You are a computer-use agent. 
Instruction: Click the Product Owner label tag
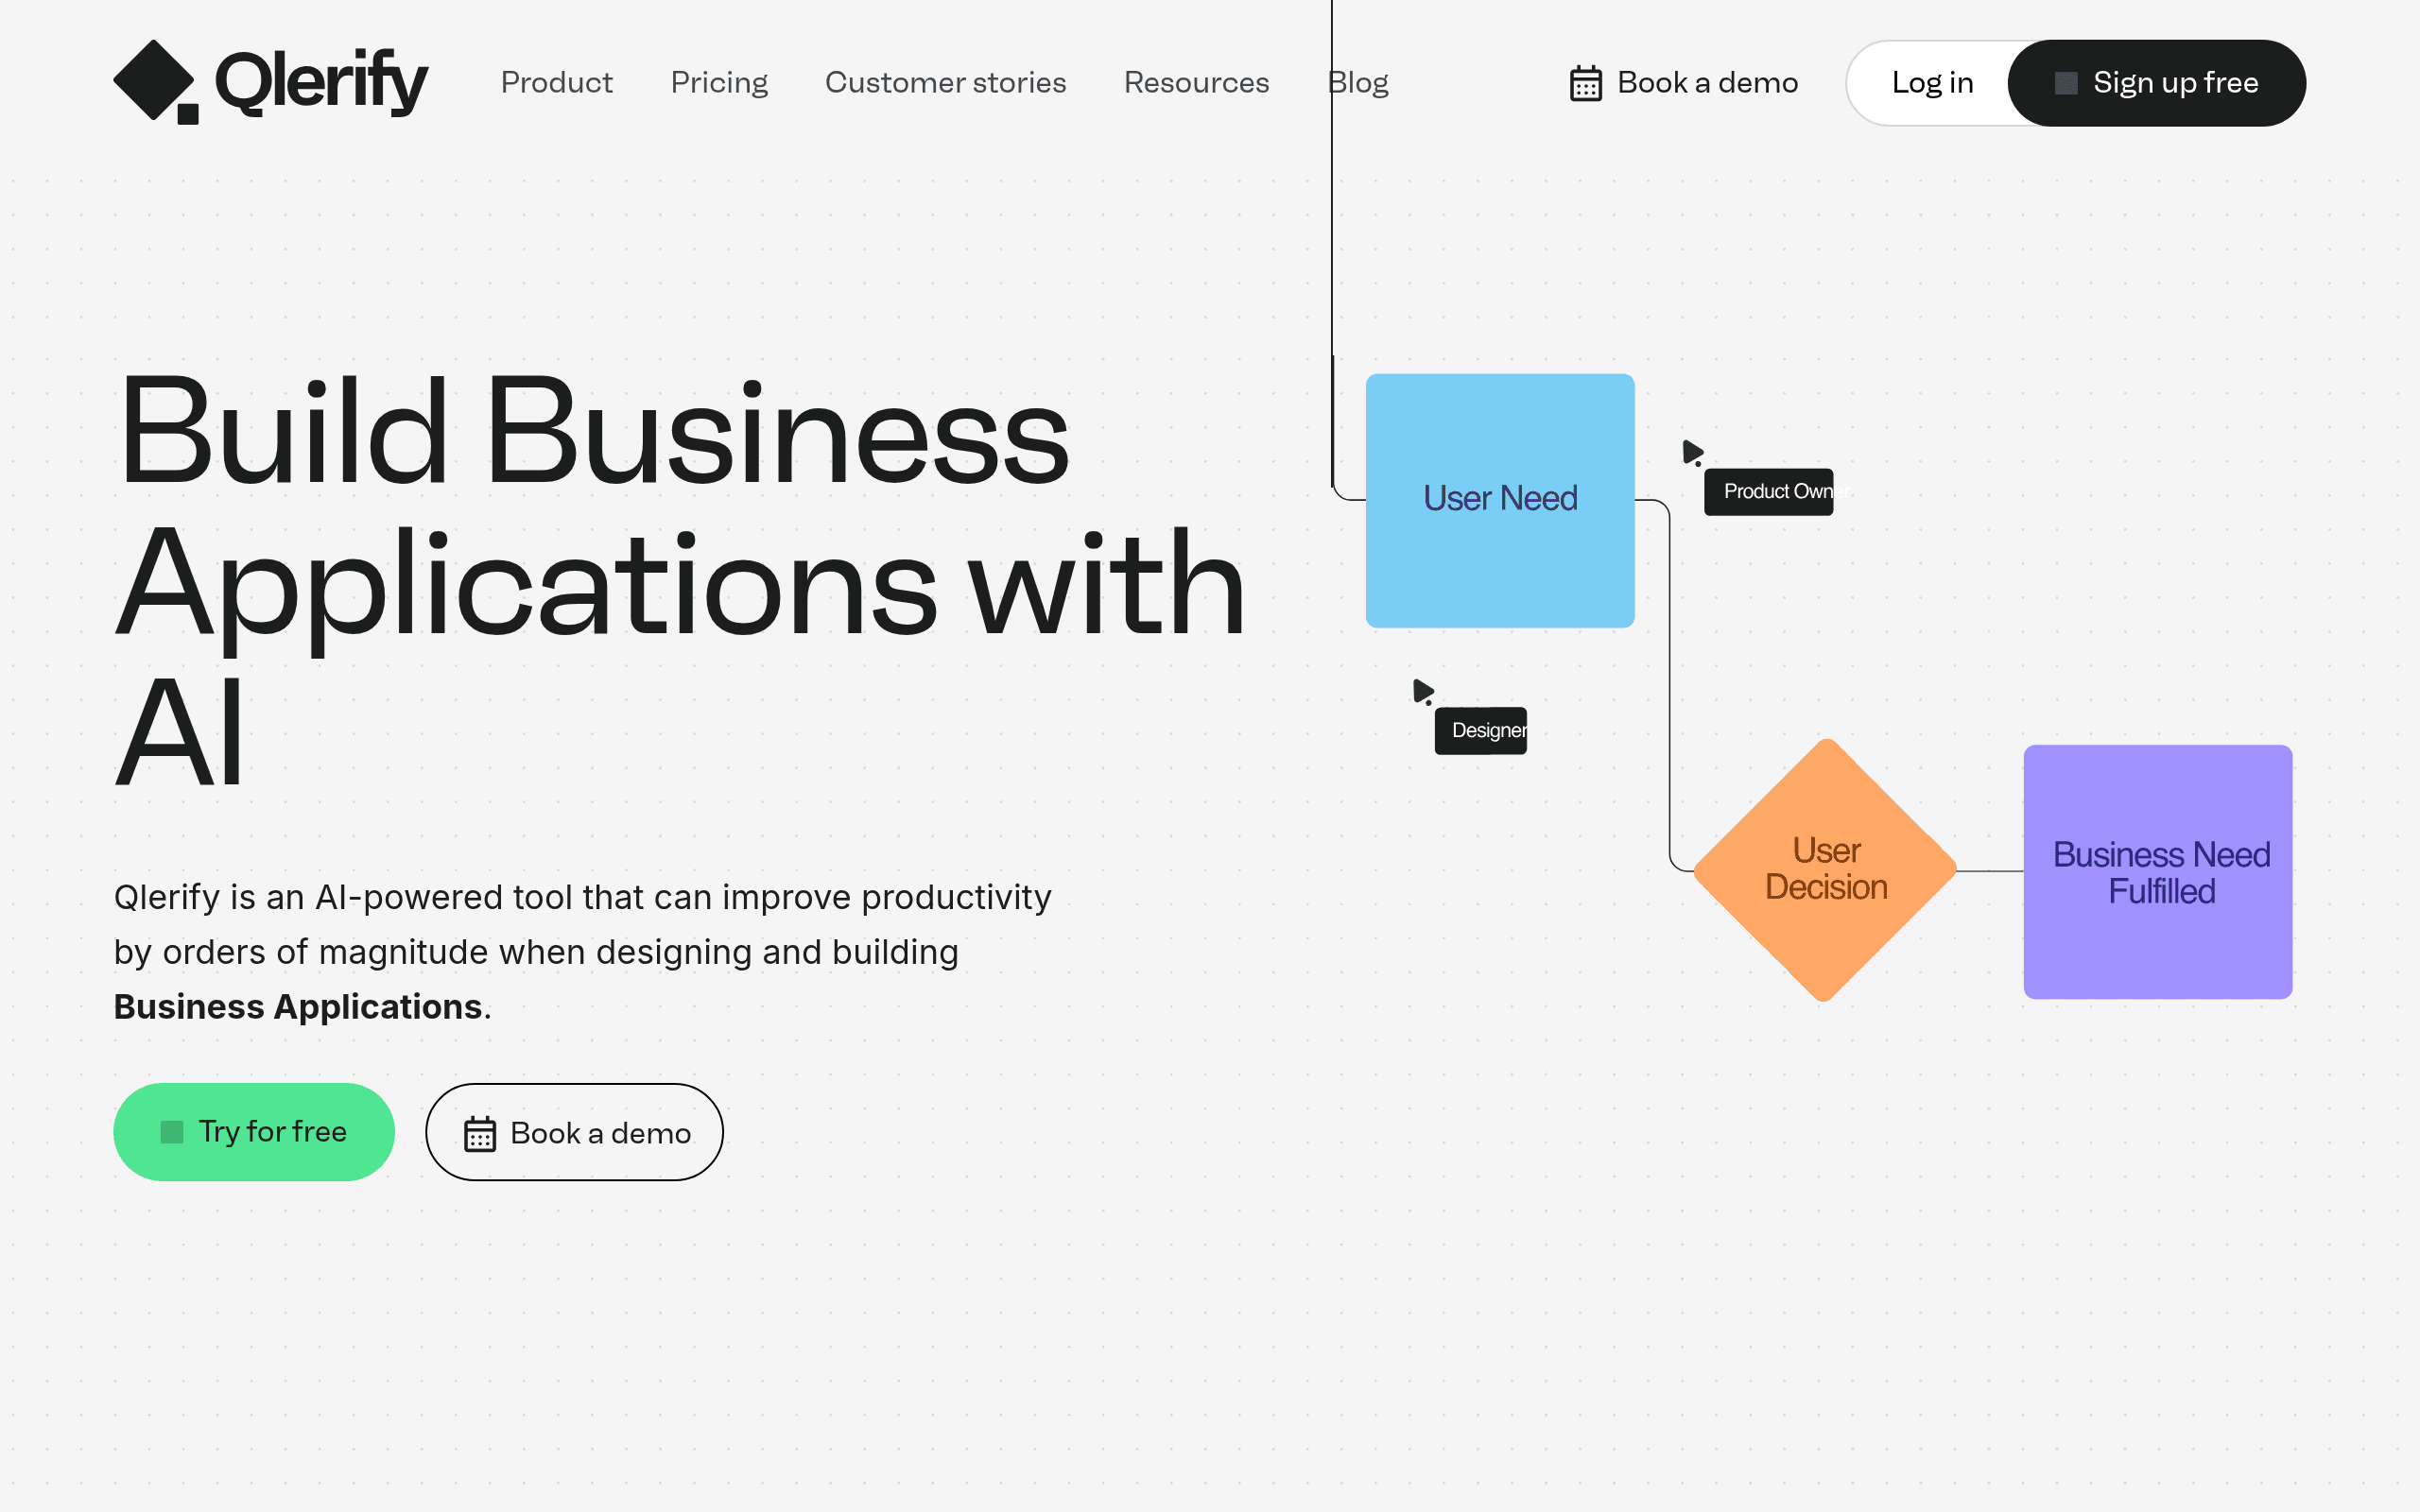pyautogui.click(x=1769, y=492)
